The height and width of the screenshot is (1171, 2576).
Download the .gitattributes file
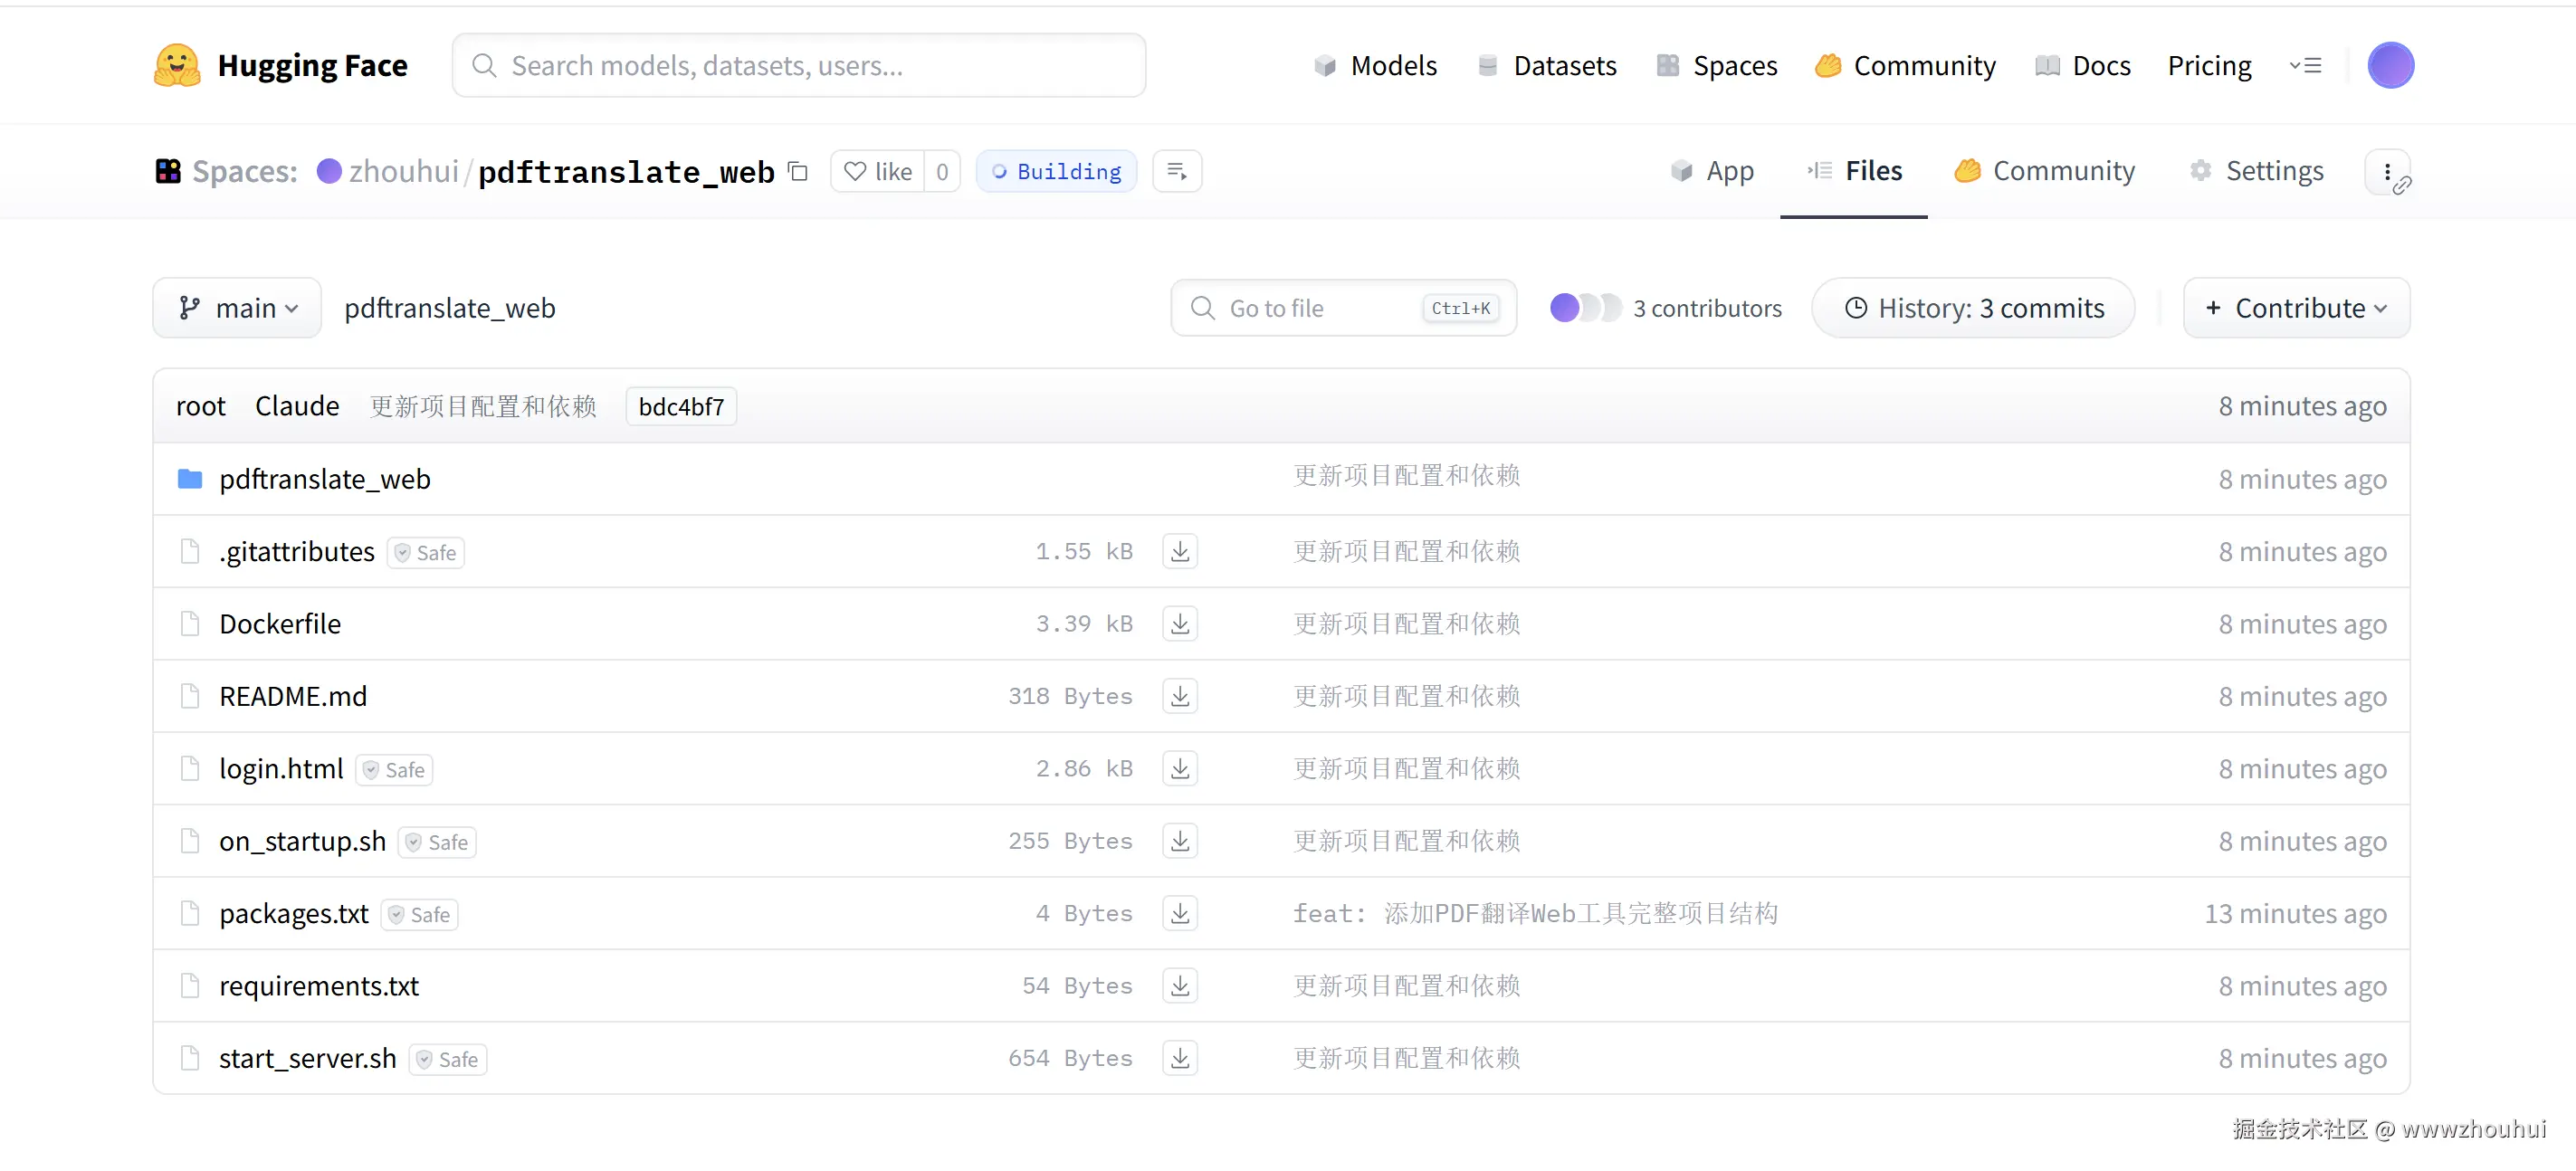pos(1180,551)
